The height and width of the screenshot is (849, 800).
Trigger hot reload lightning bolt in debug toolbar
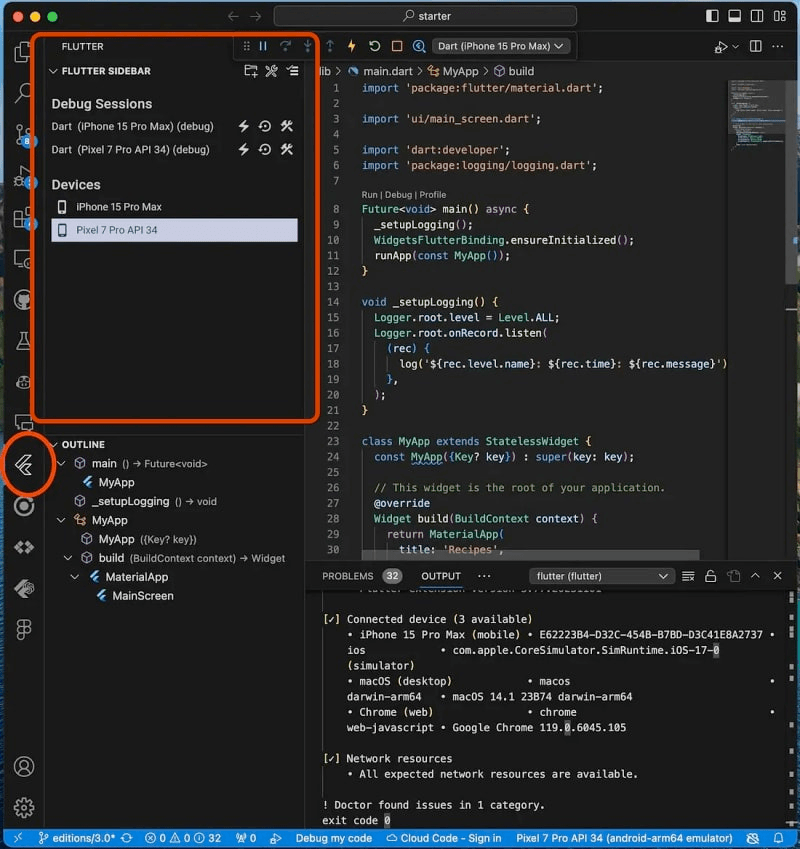[x=351, y=46]
